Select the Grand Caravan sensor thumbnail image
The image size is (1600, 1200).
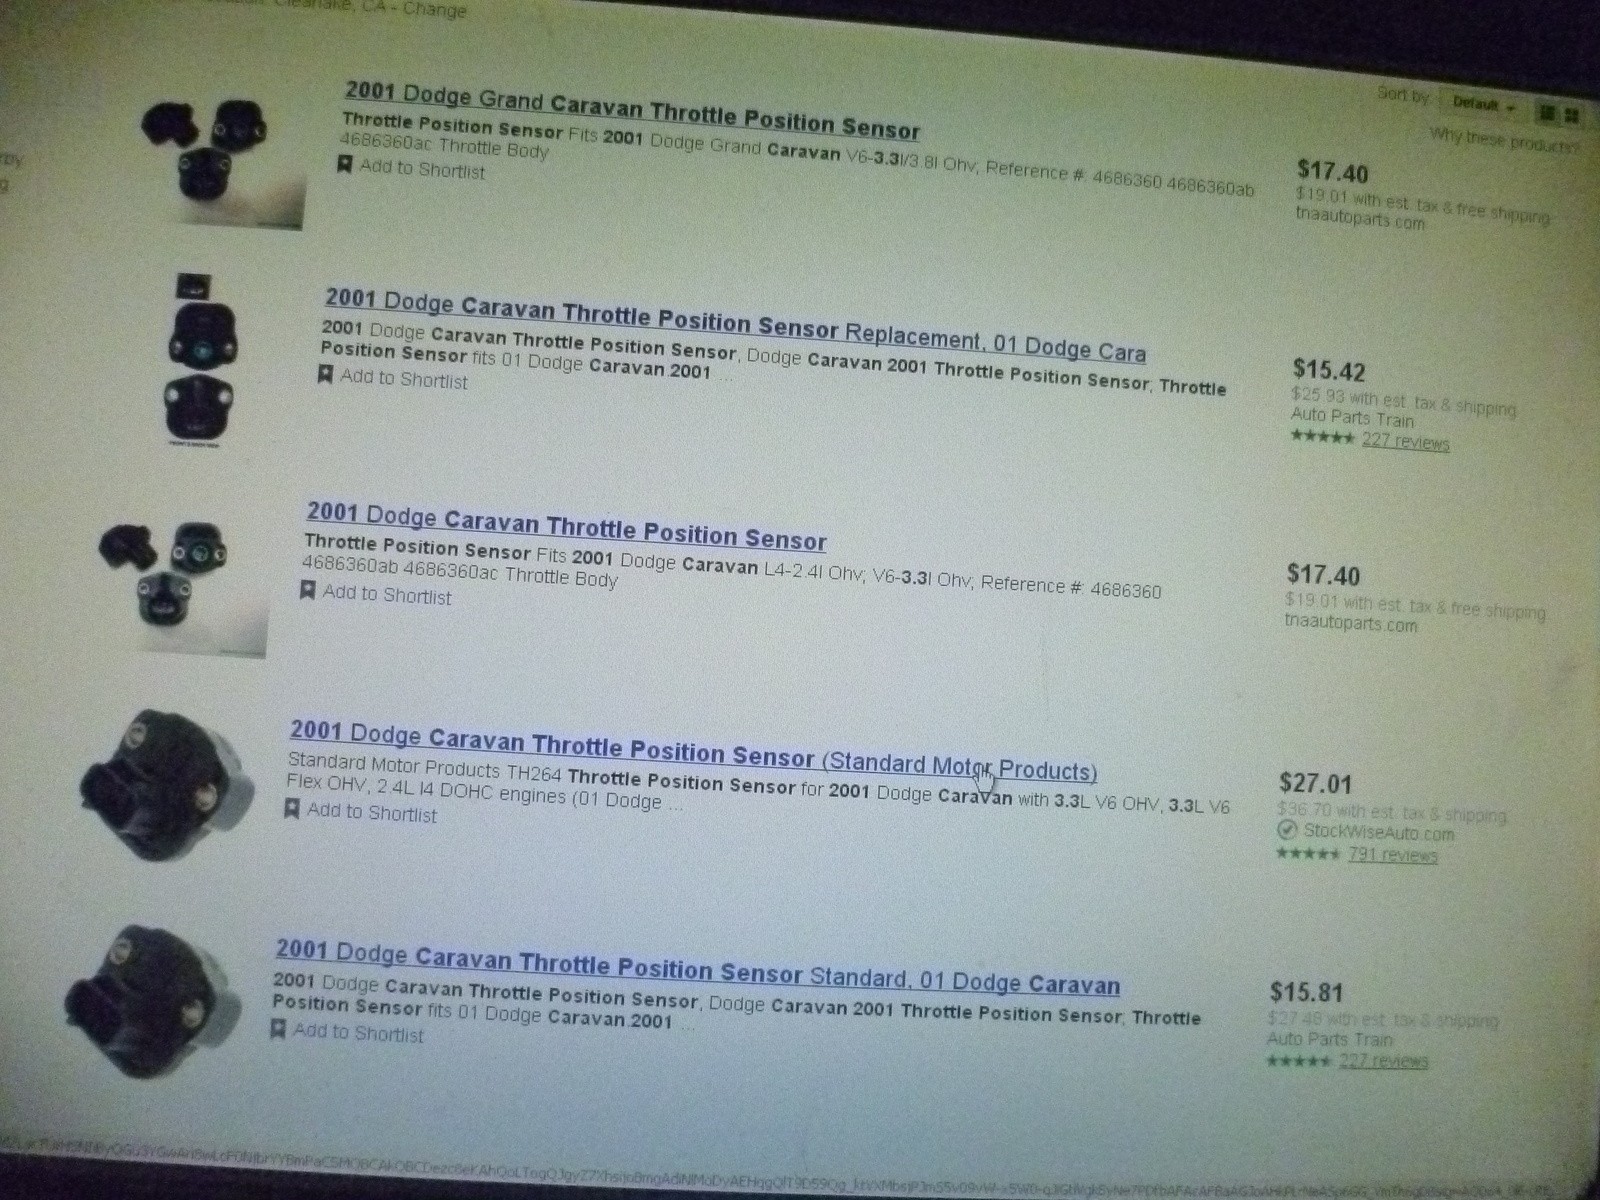coord(220,155)
